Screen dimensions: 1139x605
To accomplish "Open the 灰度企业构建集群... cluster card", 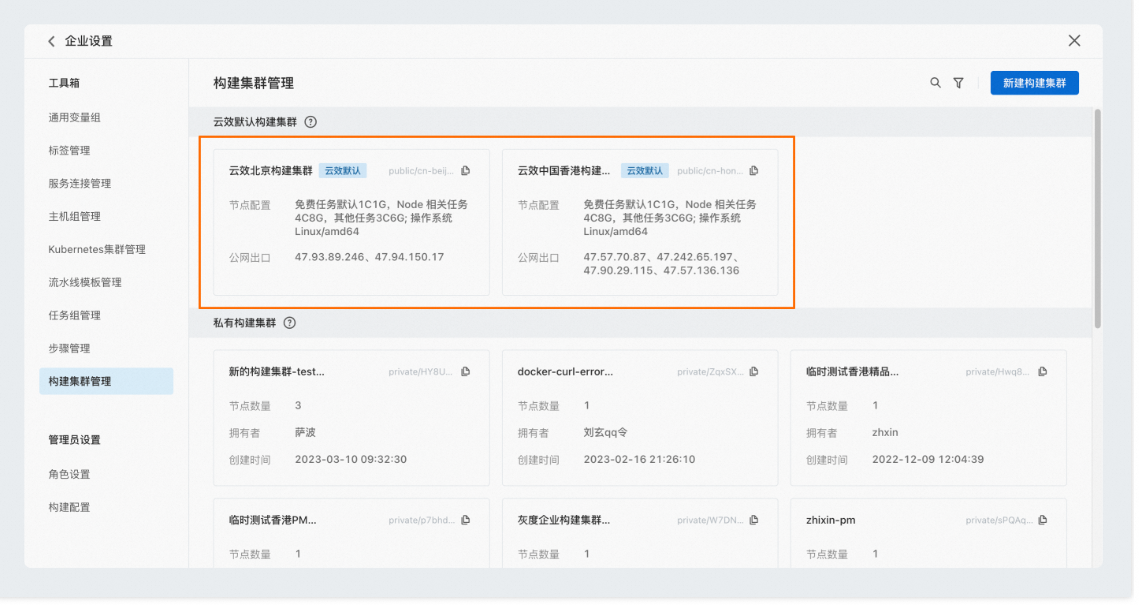I will coord(642,535).
